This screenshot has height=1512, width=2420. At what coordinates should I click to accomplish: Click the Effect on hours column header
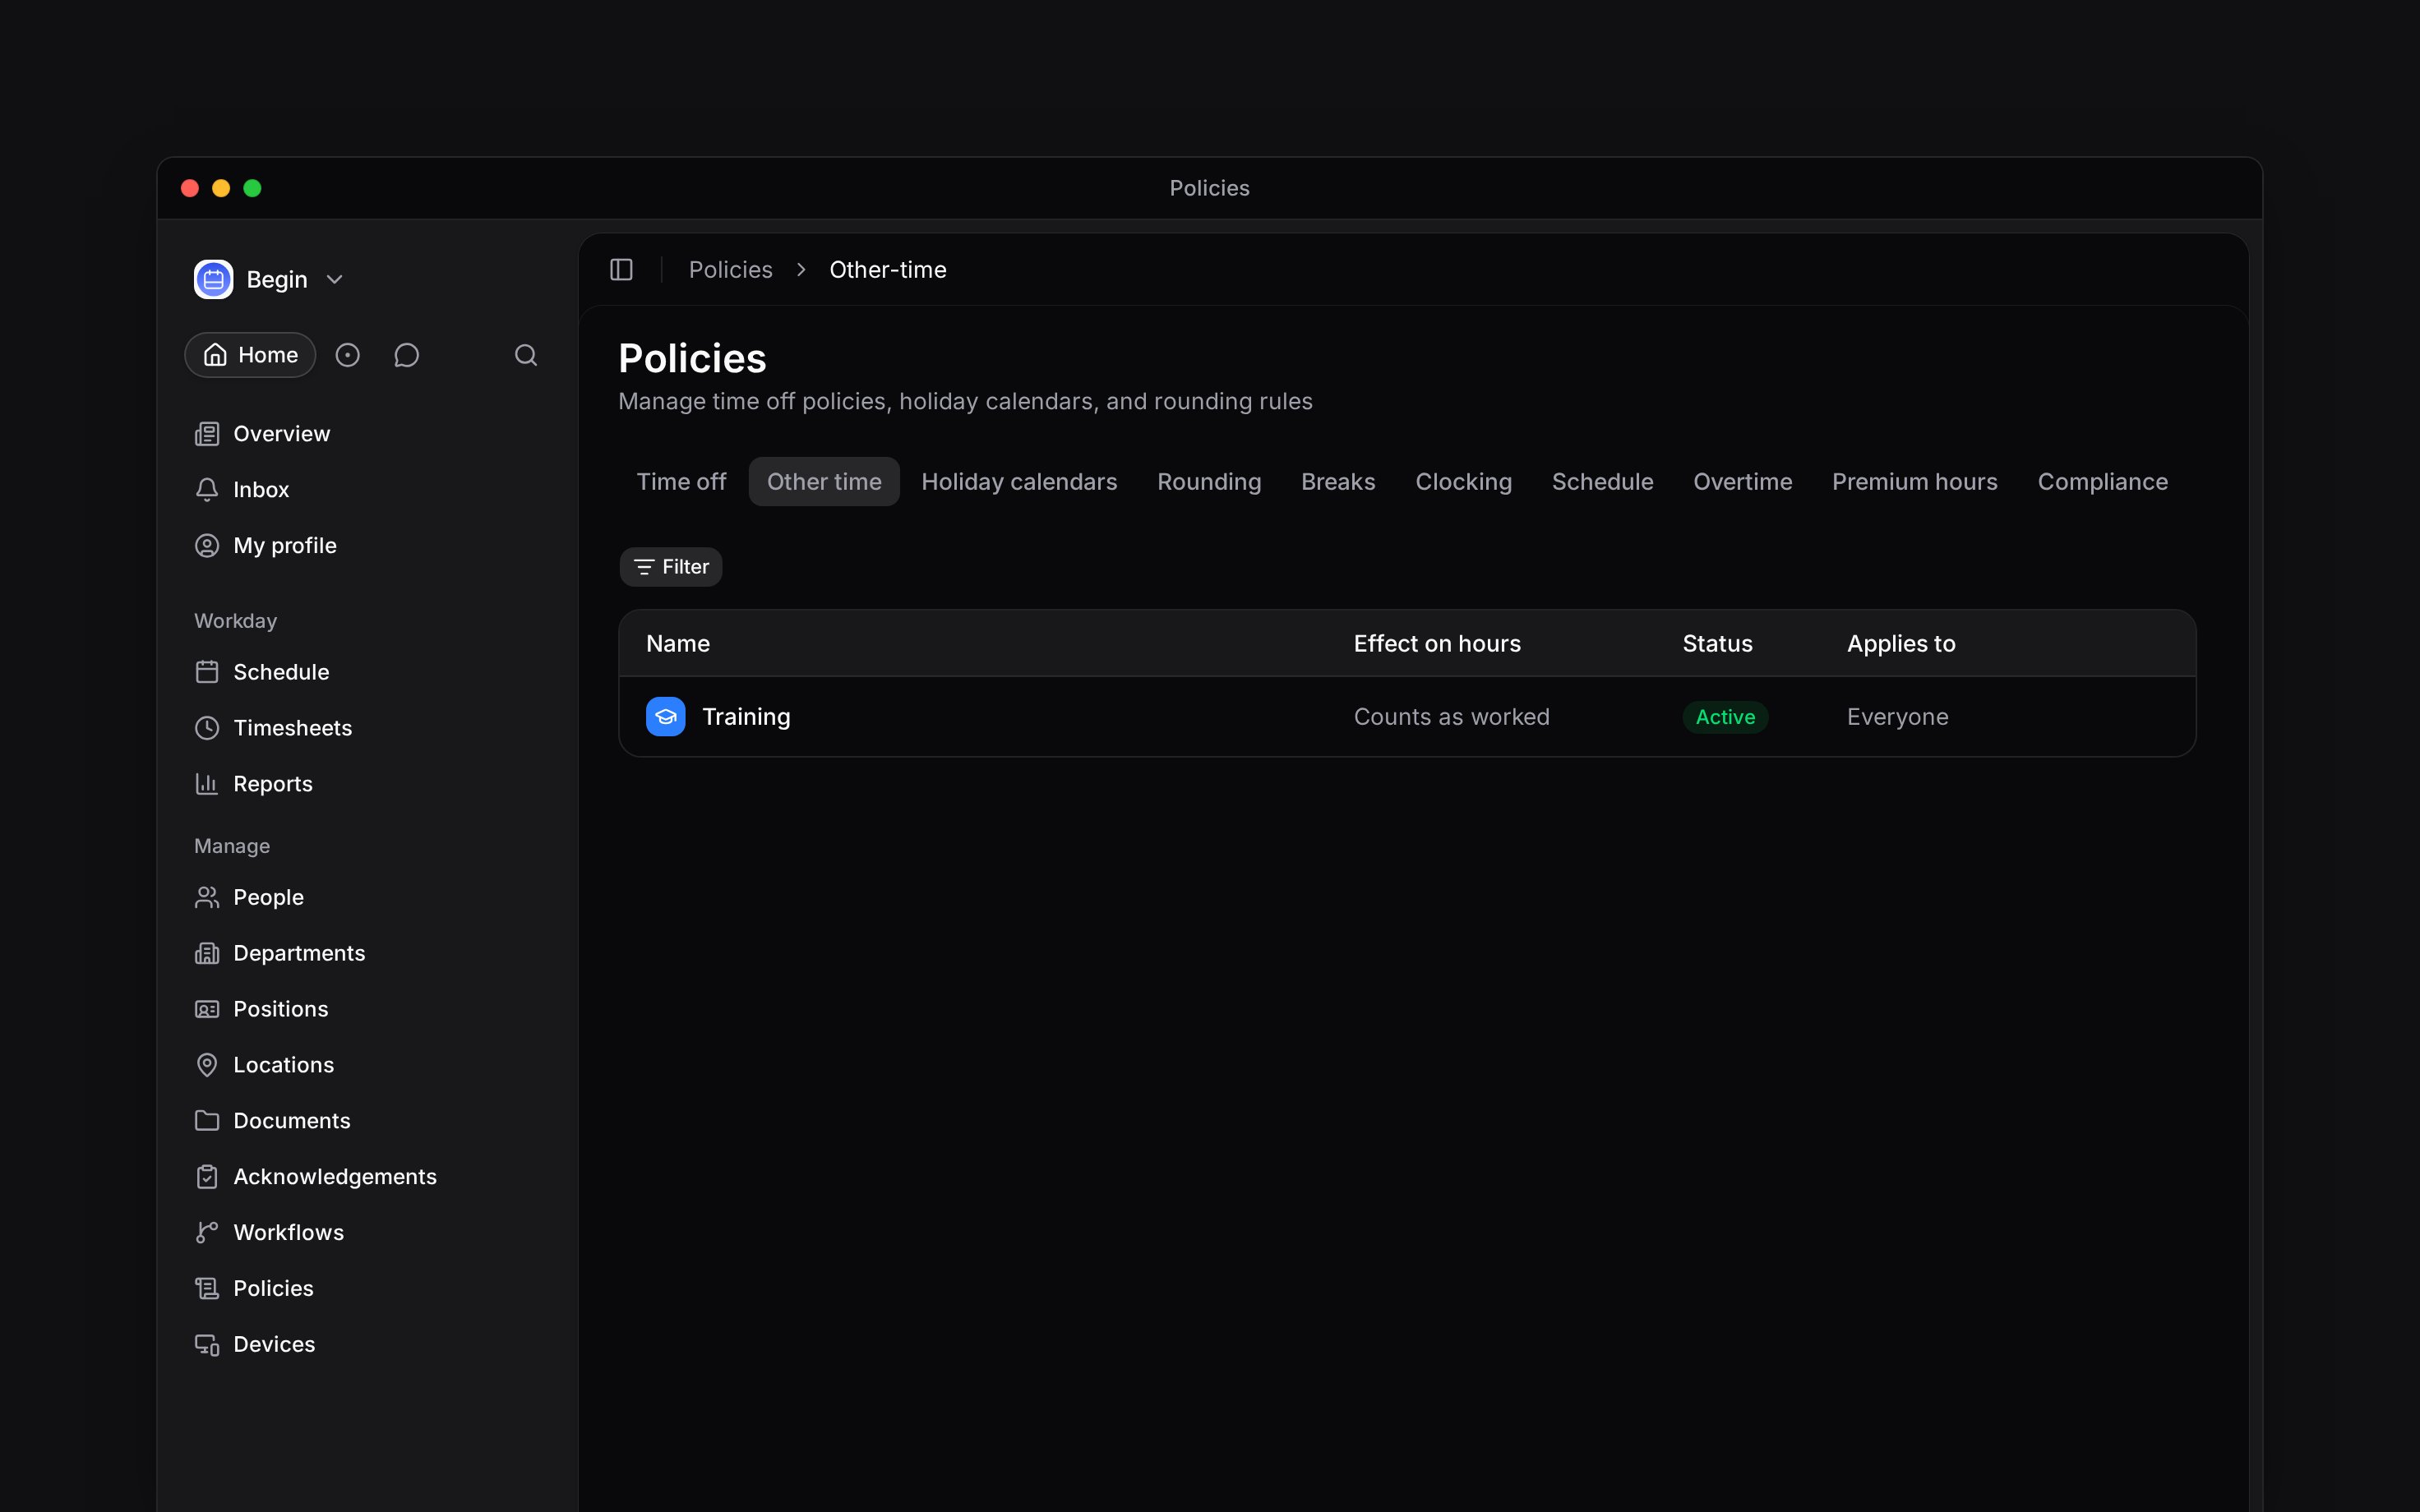click(x=1437, y=644)
